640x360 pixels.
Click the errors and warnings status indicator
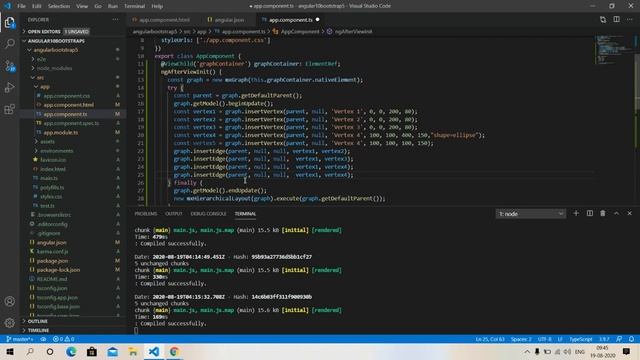click(64, 339)
